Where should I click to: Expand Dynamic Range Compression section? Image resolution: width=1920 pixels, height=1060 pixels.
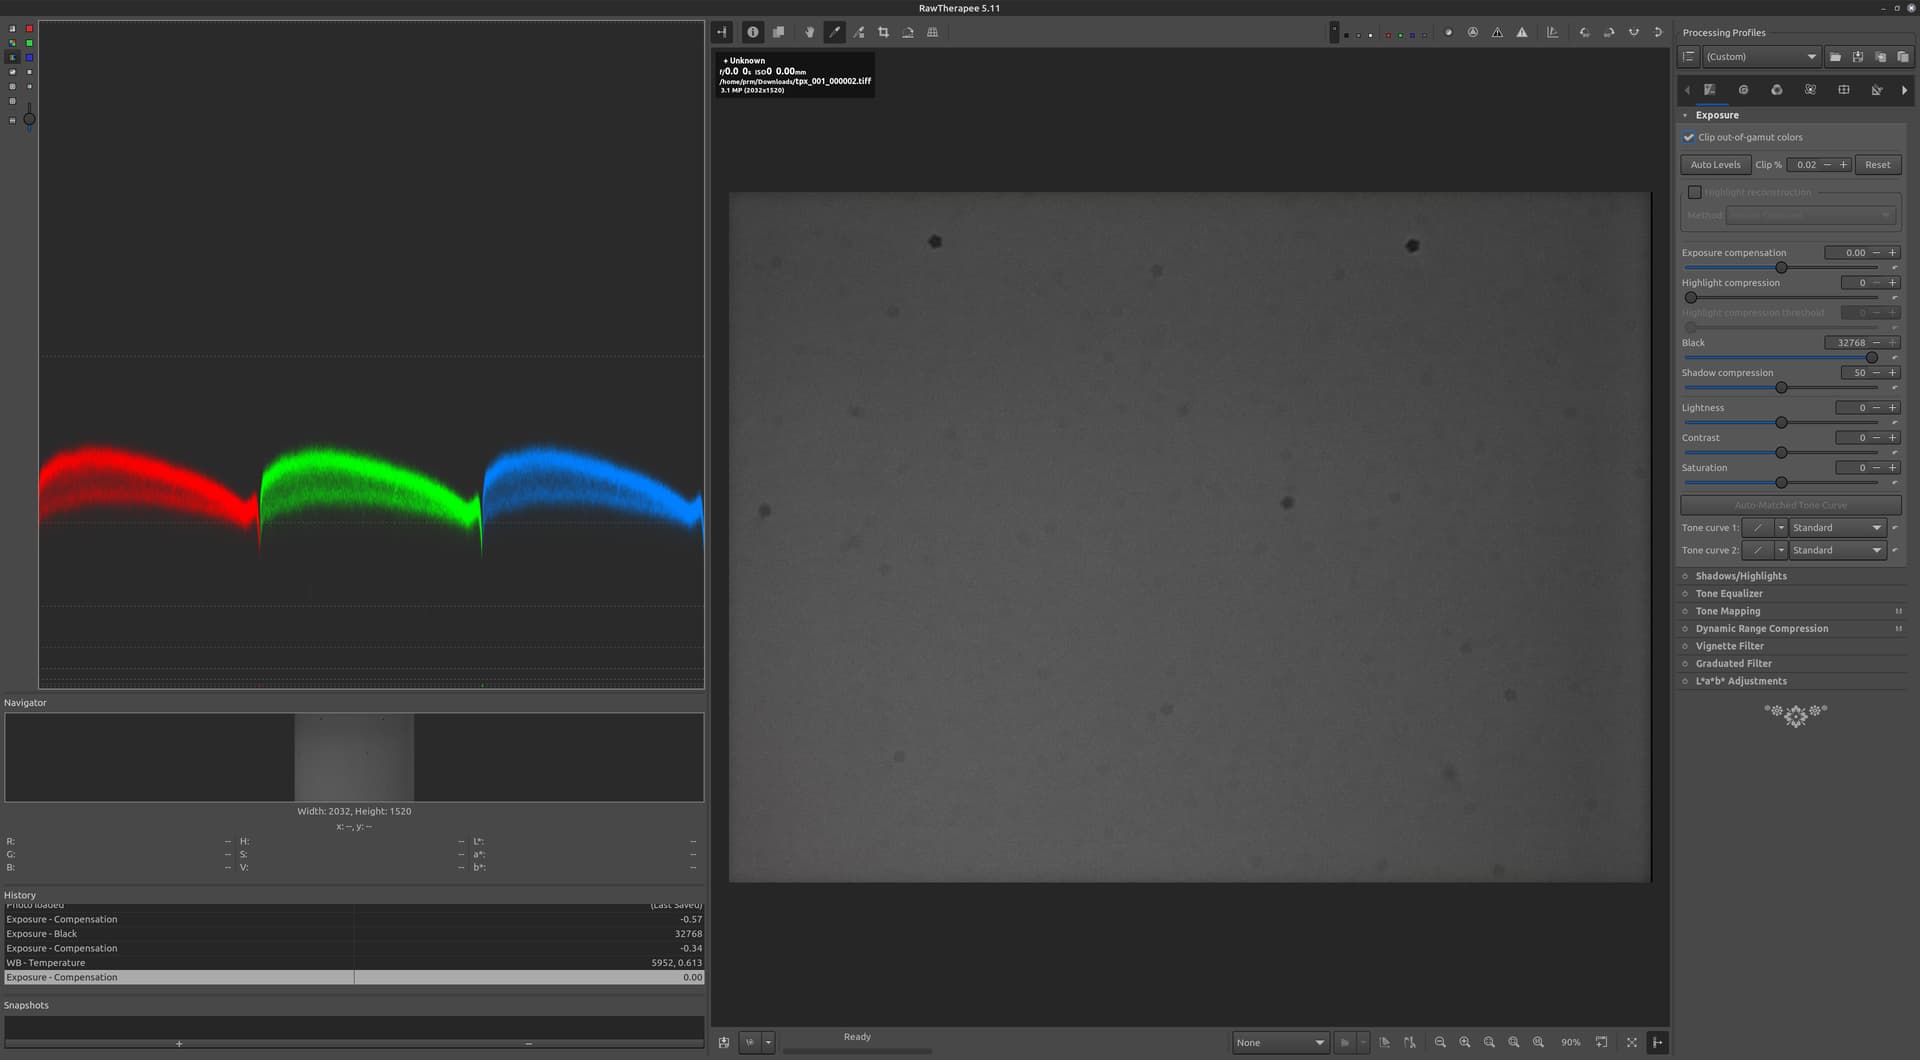point(1762,629)
